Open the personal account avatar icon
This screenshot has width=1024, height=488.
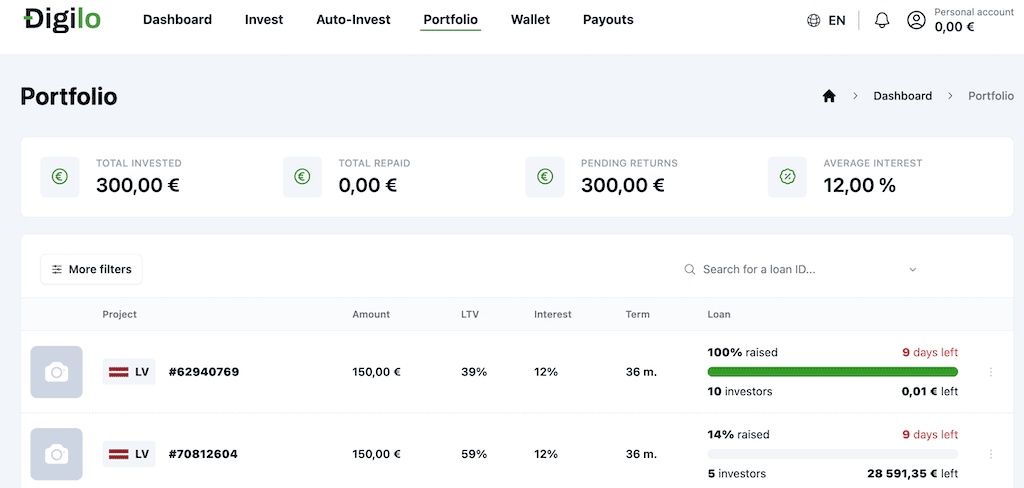point(916,20)
